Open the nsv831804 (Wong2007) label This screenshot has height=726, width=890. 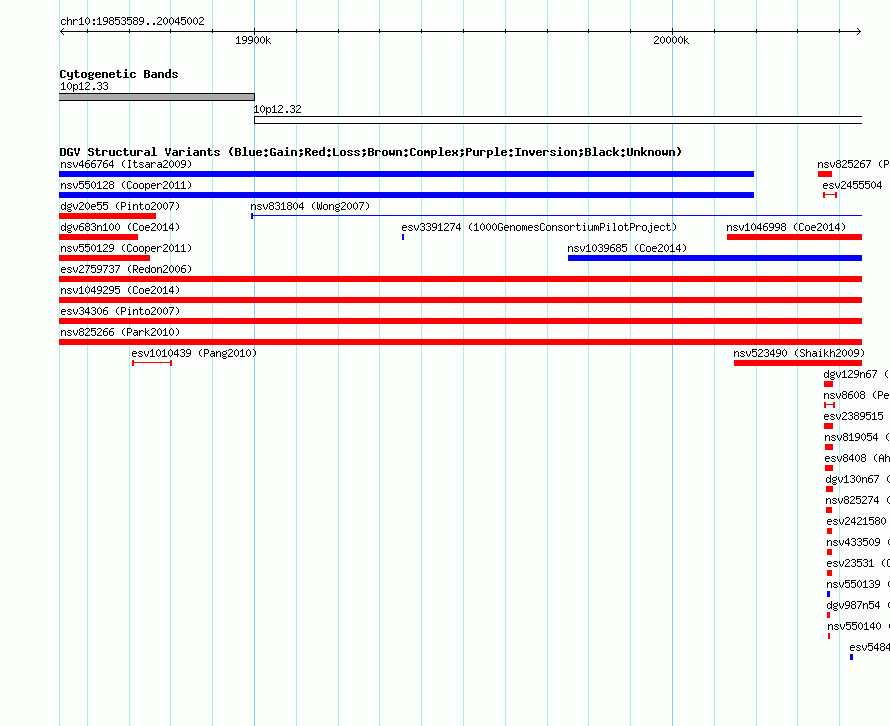pyautogui.click(x=310, y=207)
